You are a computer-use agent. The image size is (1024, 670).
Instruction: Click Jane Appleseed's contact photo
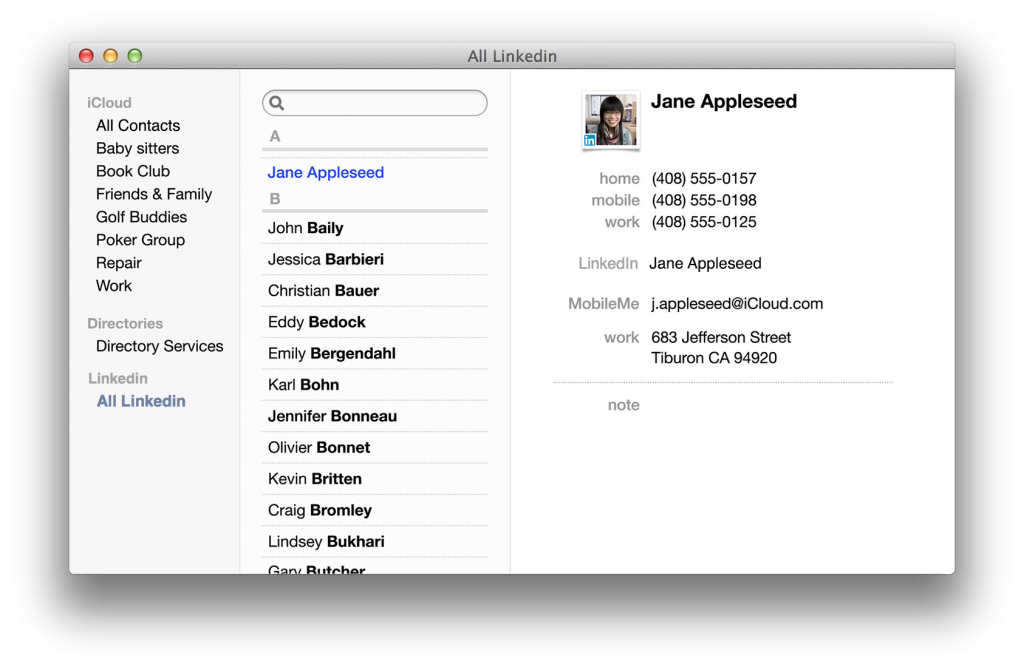point(611,120)
